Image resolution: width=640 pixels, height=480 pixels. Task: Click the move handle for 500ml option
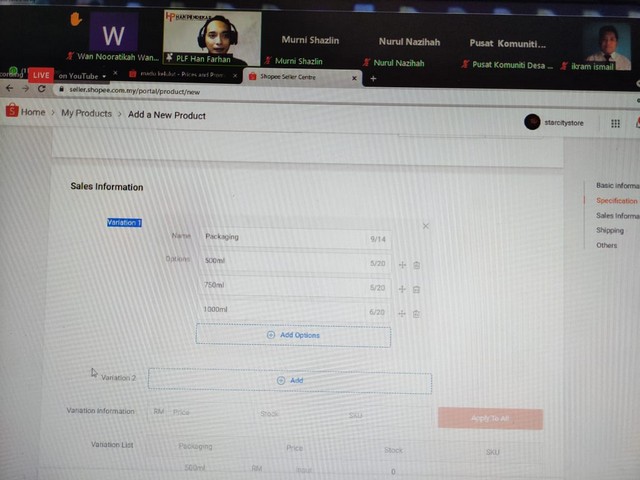click(402, 265)
